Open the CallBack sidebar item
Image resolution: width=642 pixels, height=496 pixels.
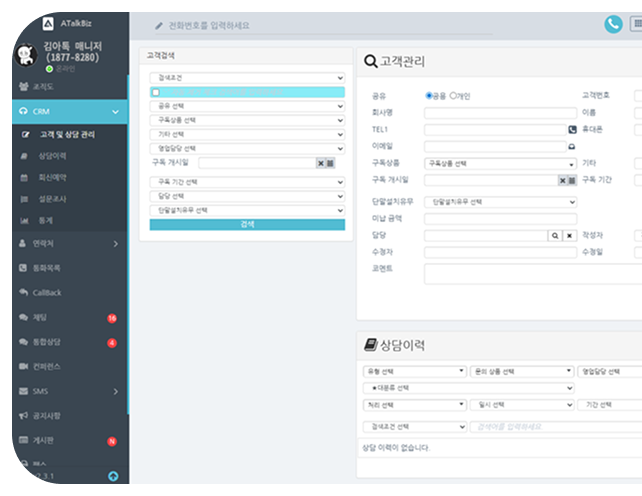(47, 292)
